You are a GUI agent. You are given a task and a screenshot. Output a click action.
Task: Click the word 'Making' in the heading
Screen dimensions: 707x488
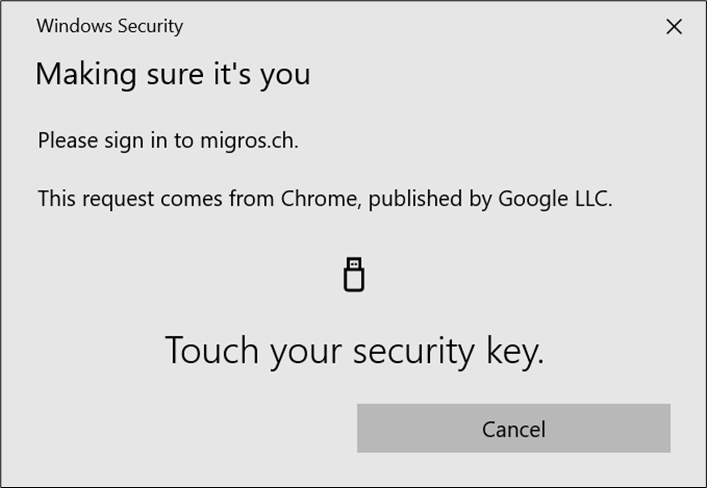pos(86,75)
